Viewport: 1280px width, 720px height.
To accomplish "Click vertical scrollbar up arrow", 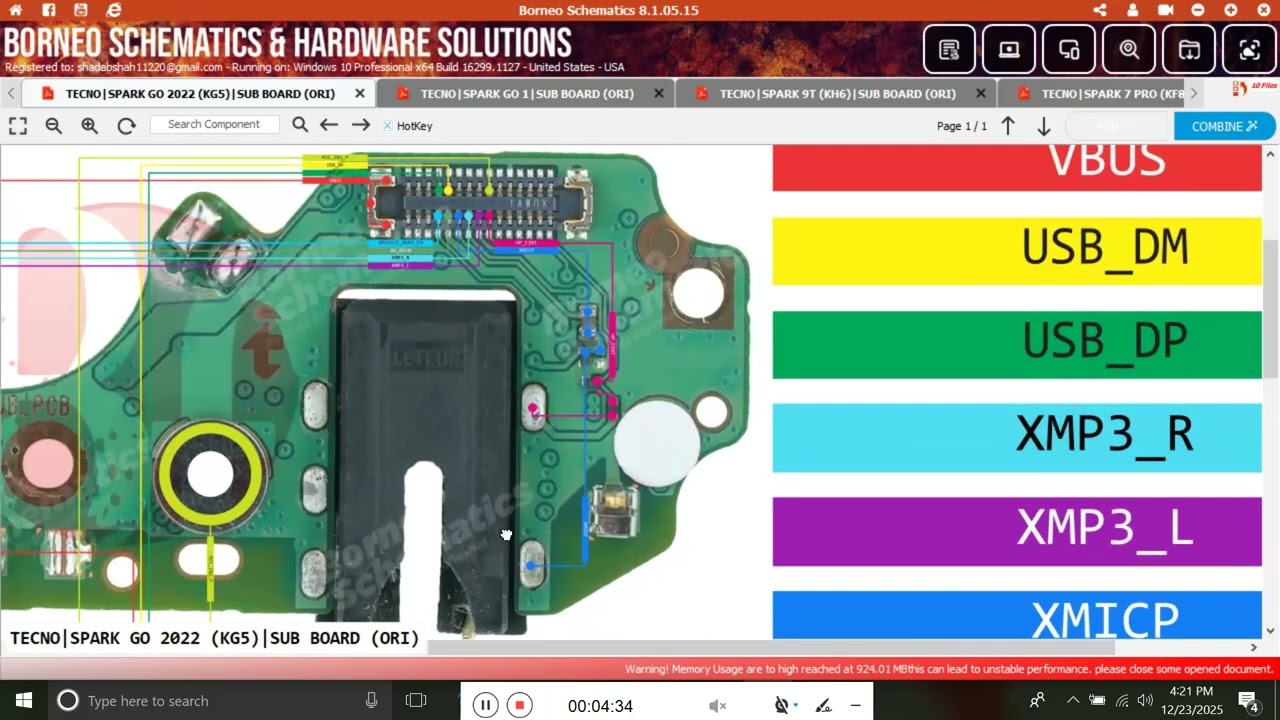I will (1271, 153).
